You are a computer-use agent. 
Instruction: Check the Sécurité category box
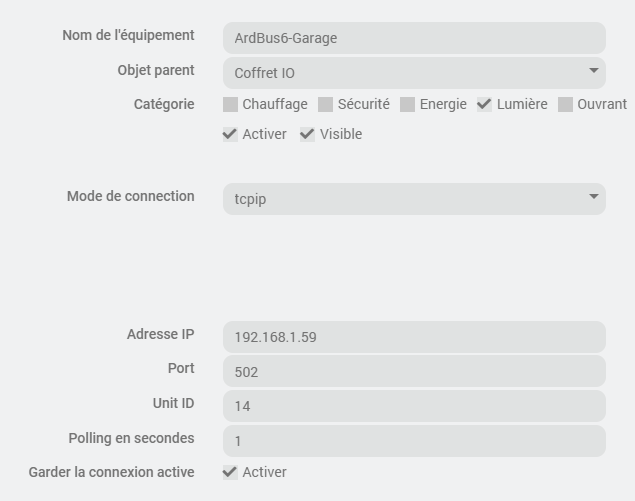click(x=326, y=104)
